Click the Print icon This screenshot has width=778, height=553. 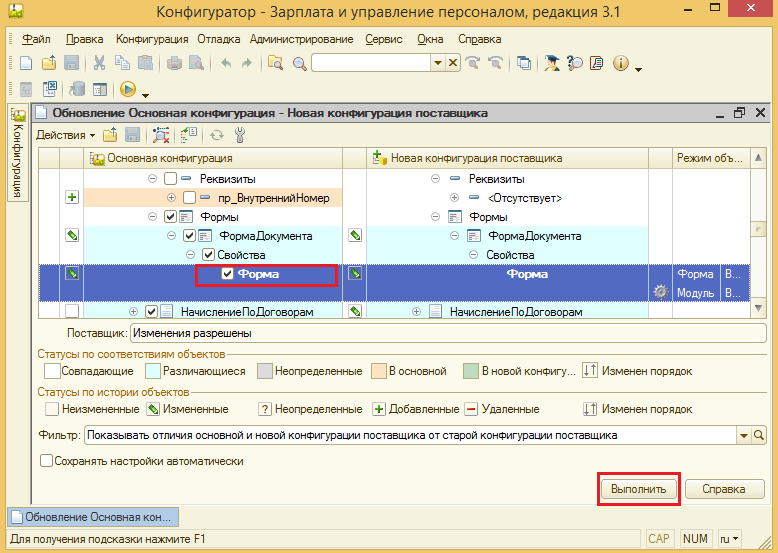(x=174, y=63)
